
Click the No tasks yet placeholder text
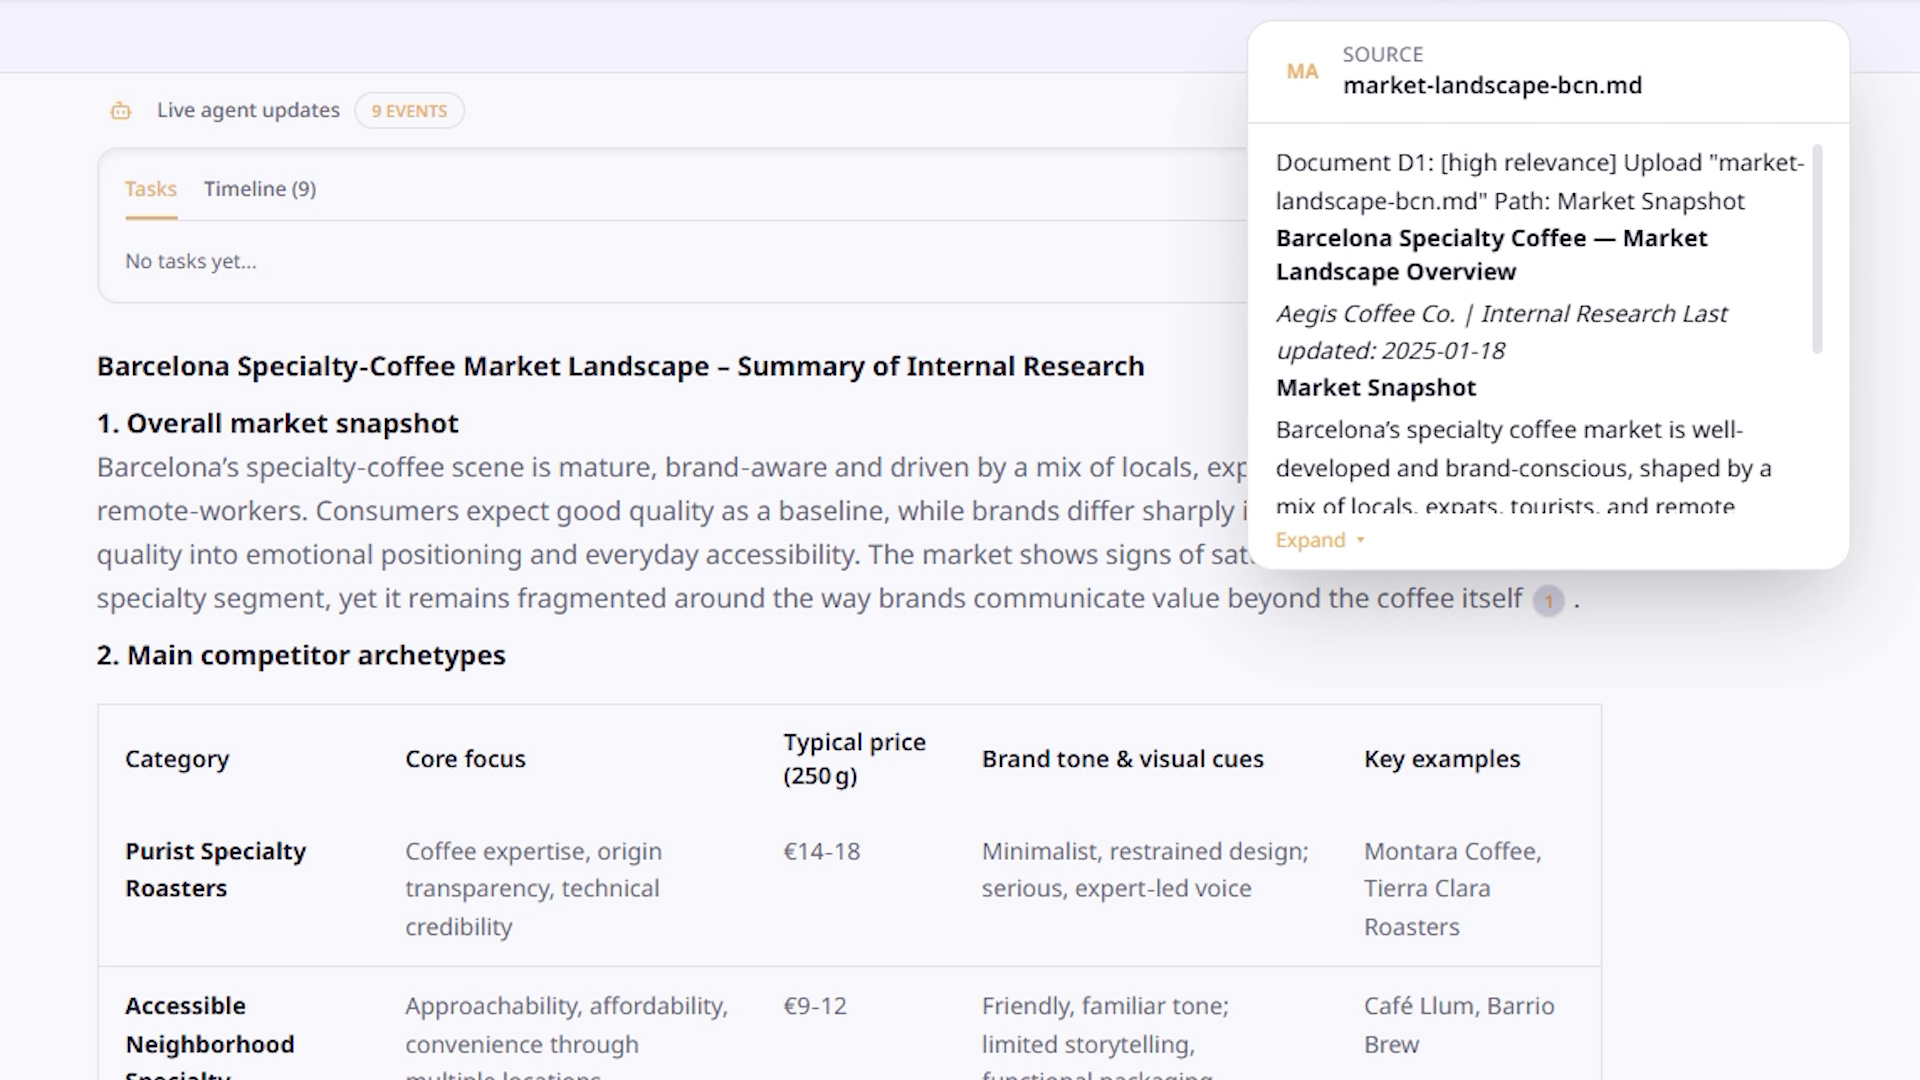pyautogui.click(x=191, y=261)
